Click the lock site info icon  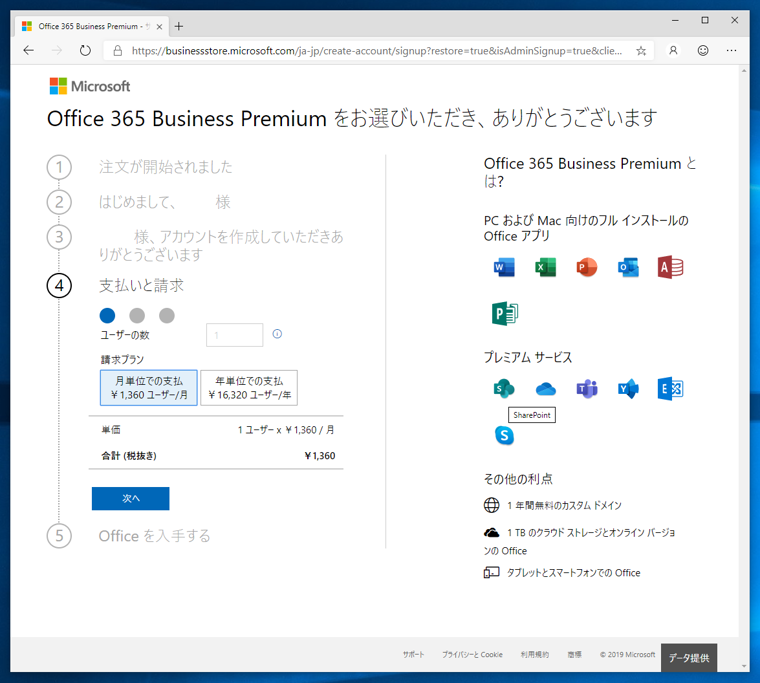[117, 50]
